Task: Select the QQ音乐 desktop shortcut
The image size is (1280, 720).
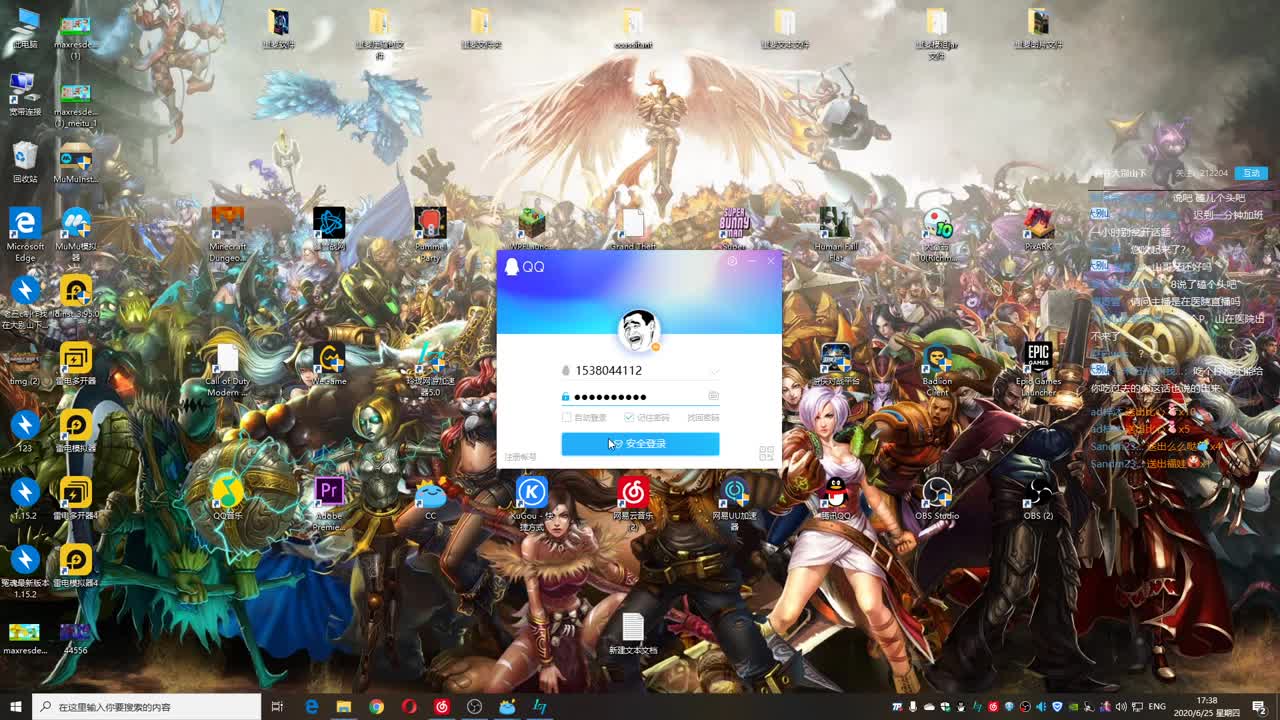Action: pyautogui.click(x=228, y=498)
